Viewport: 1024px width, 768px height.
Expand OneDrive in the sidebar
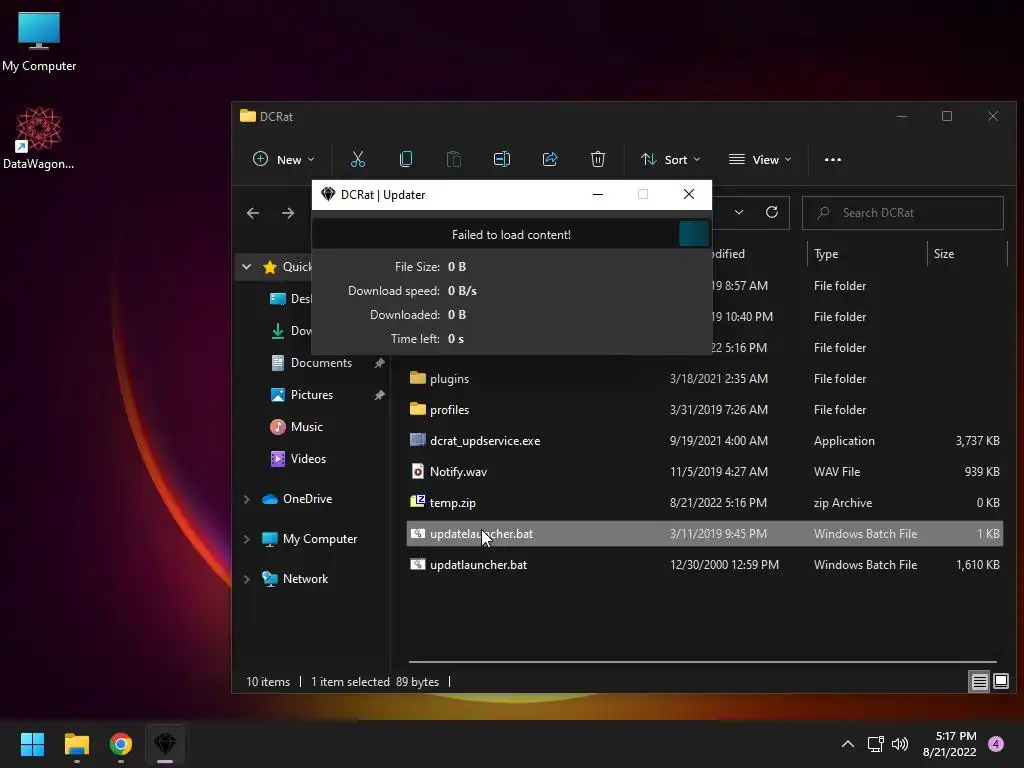pyautogui.click(x=246, y=499)
